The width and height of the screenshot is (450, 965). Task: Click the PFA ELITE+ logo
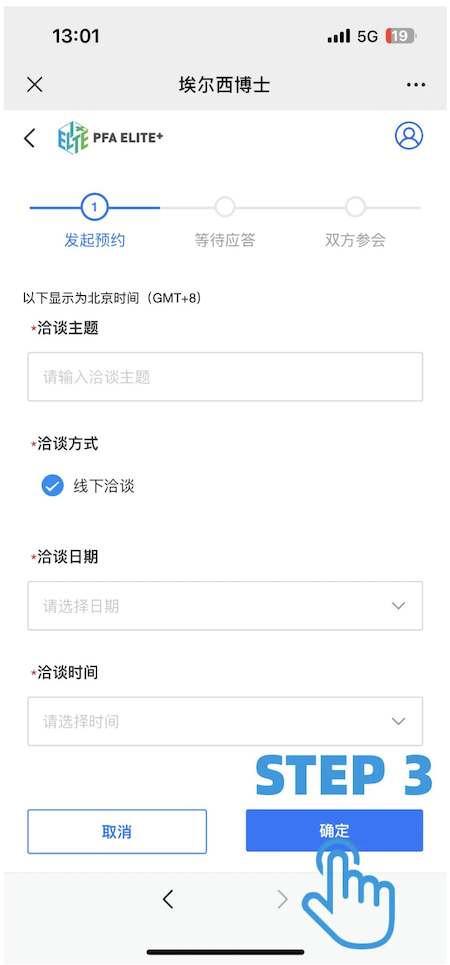pos(111,137)
